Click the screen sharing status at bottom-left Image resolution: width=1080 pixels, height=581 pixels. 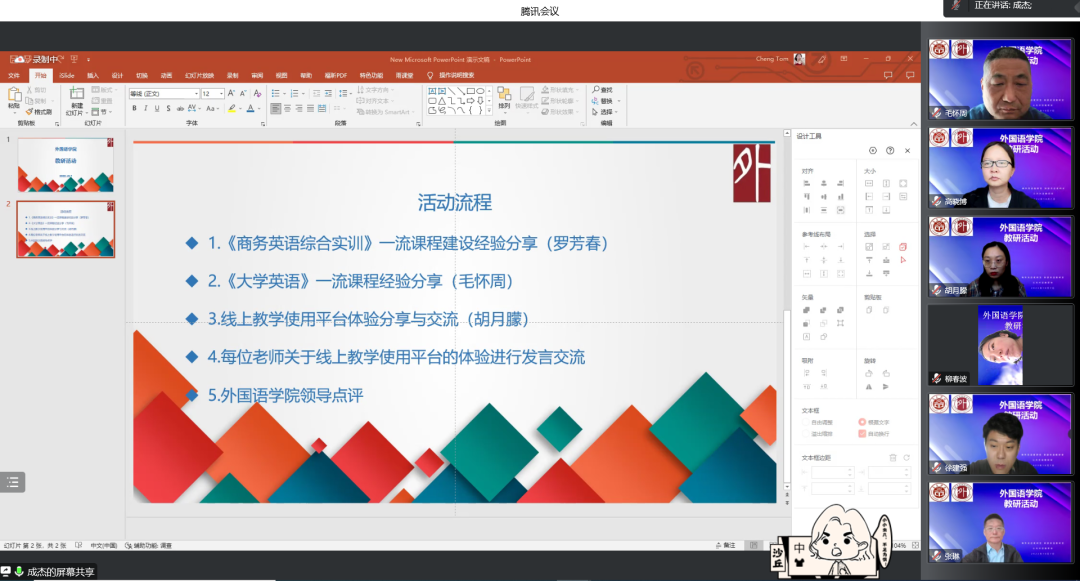tap(48, 571)
